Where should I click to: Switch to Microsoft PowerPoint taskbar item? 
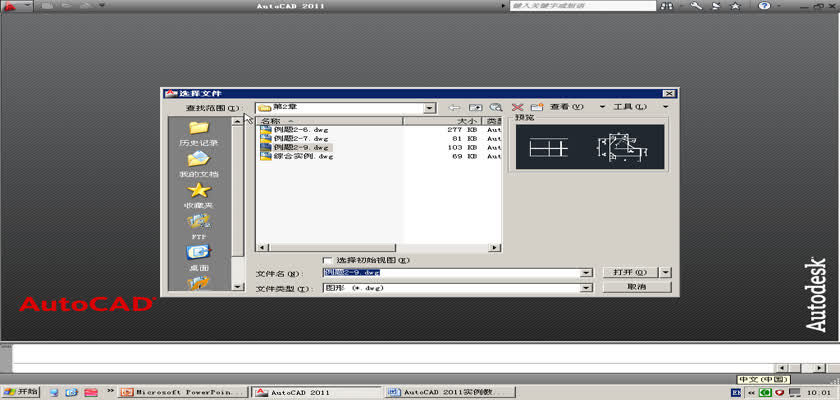click(184, 393)
